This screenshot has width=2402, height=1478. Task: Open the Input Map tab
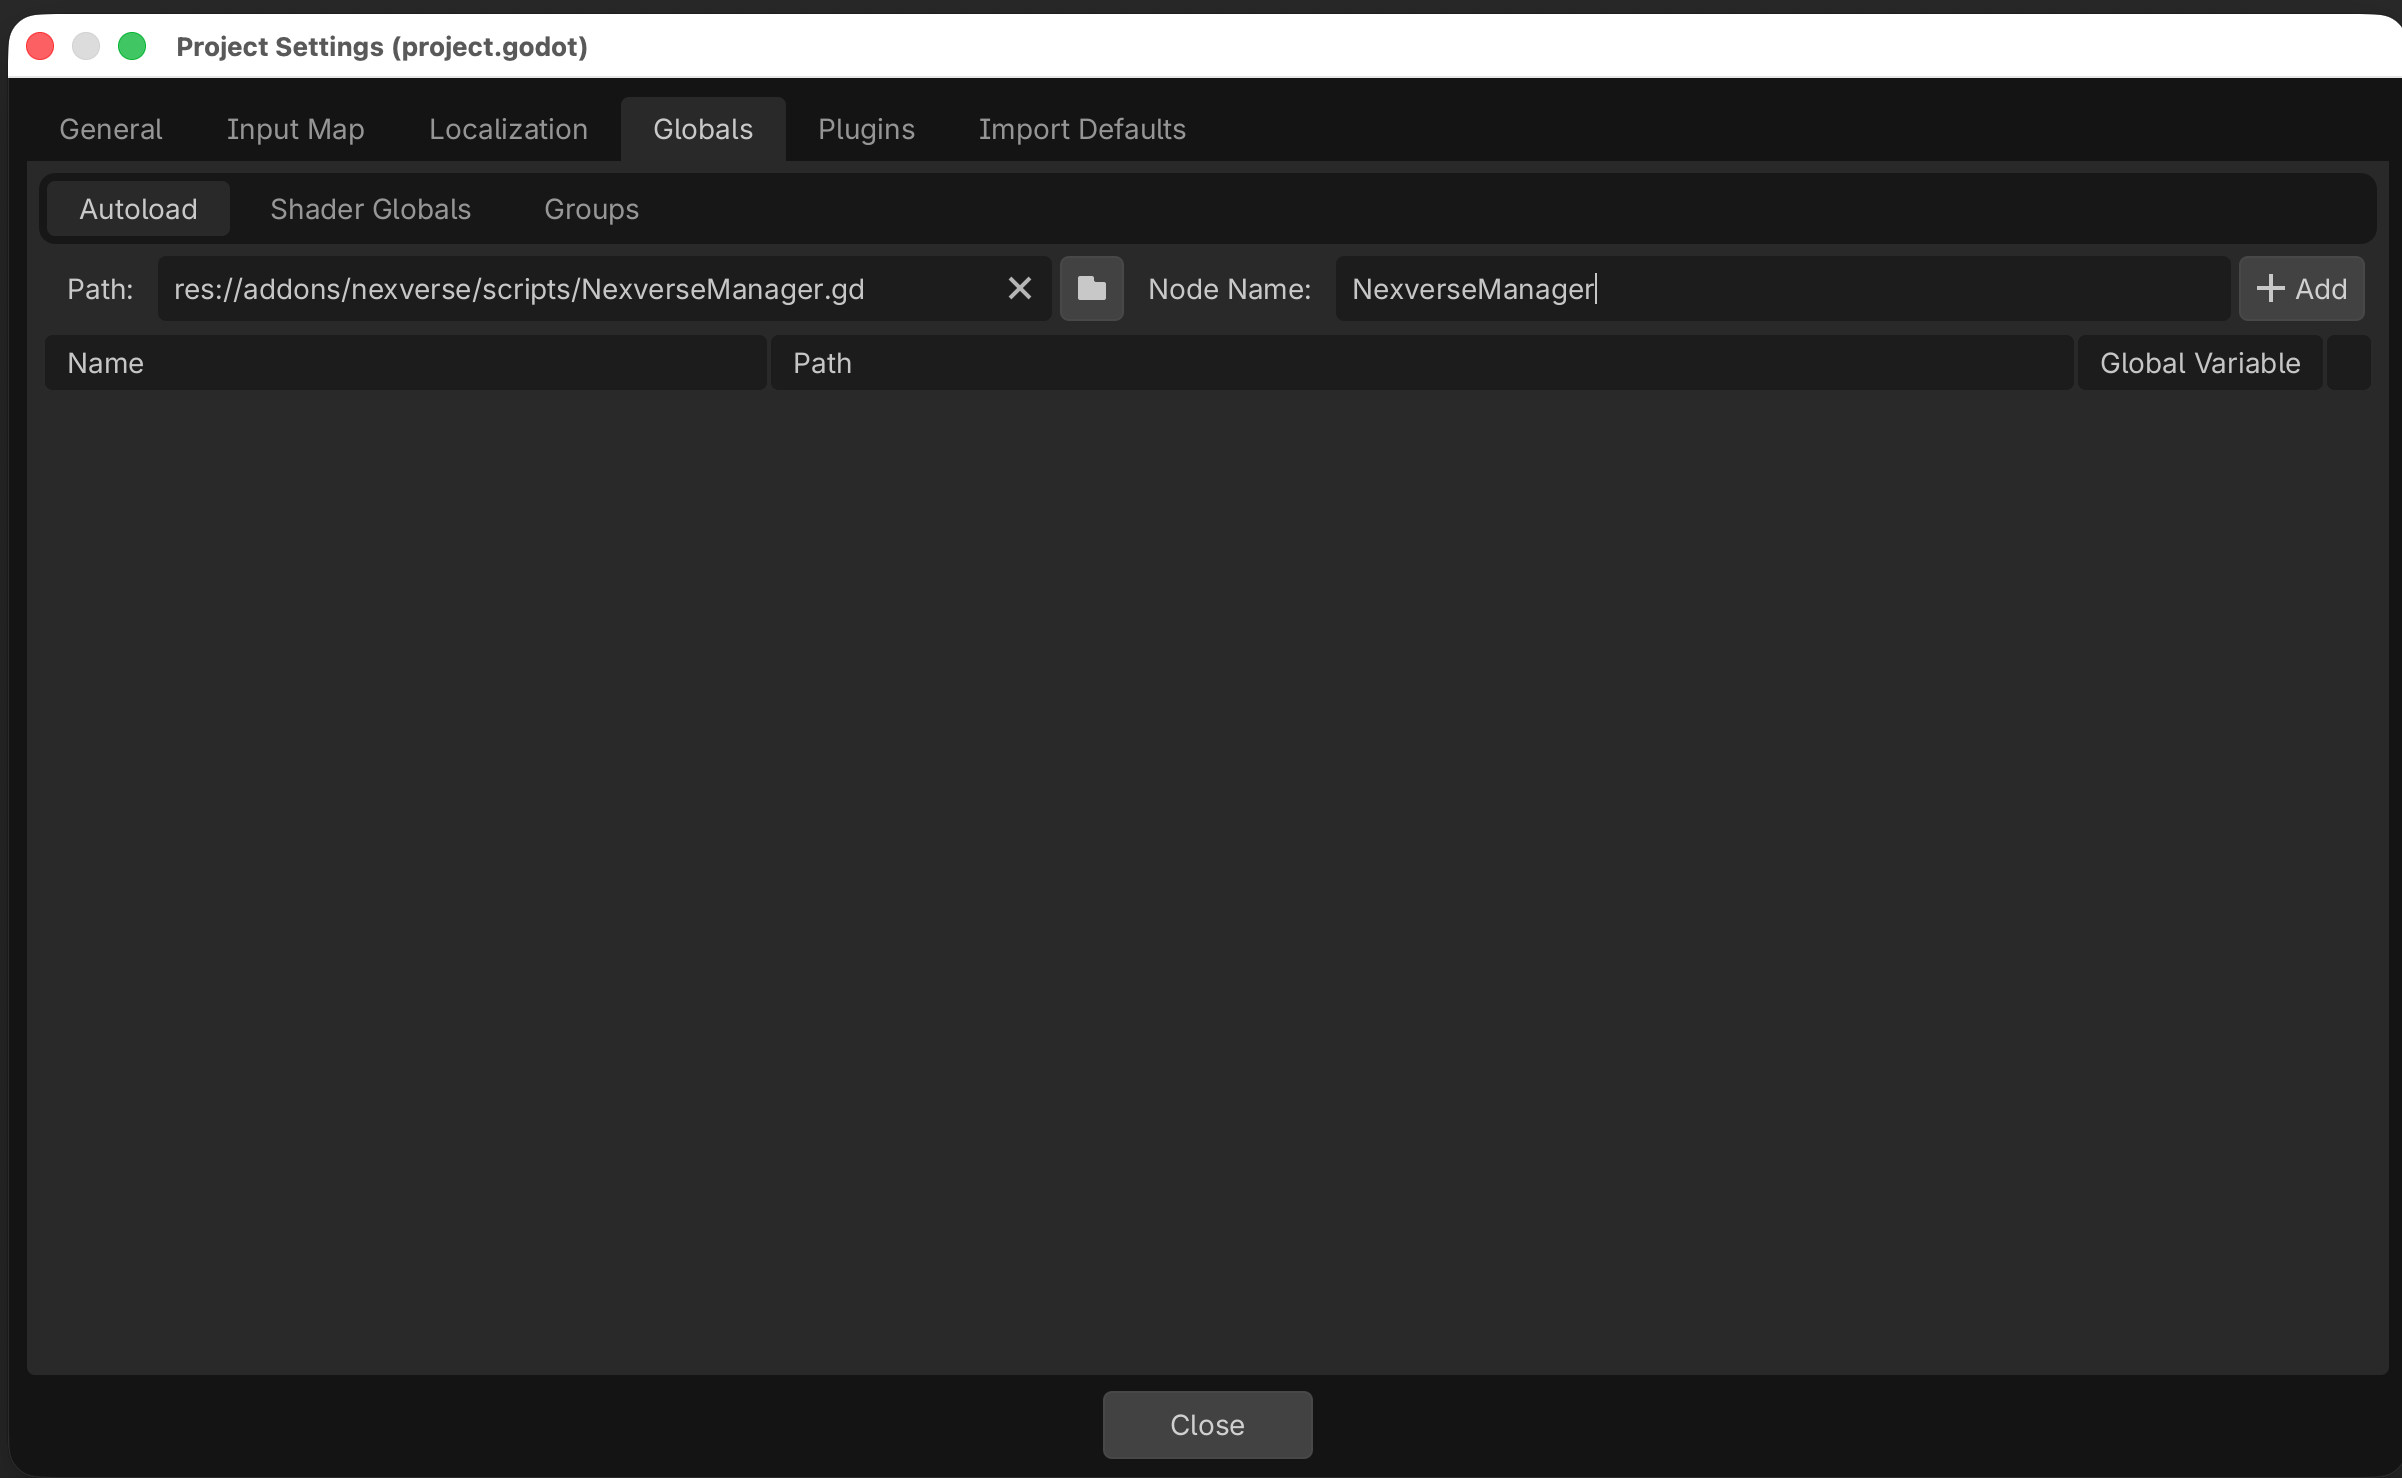[295, 128]
